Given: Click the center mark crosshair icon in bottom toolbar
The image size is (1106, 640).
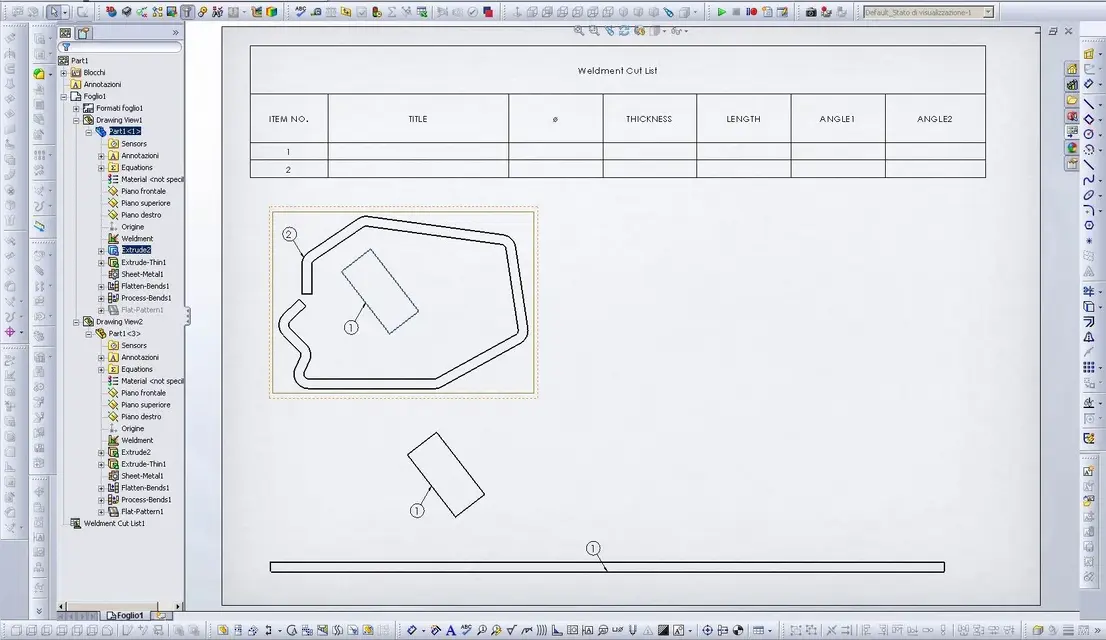Looking at the screenshot, I should 707,630.
